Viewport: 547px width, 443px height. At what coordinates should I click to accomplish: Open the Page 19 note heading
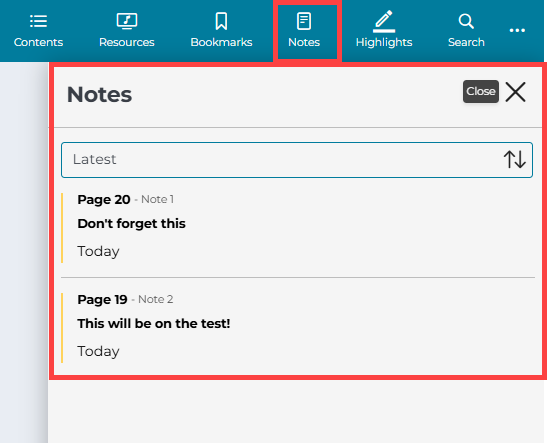pos(103,300)
